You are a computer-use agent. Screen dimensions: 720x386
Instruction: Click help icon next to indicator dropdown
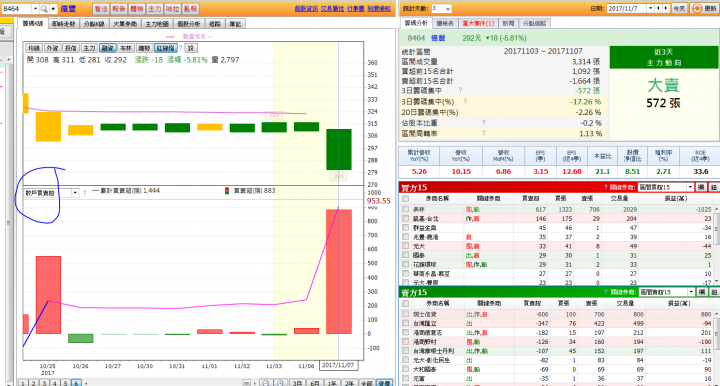[x=84, y=193]
